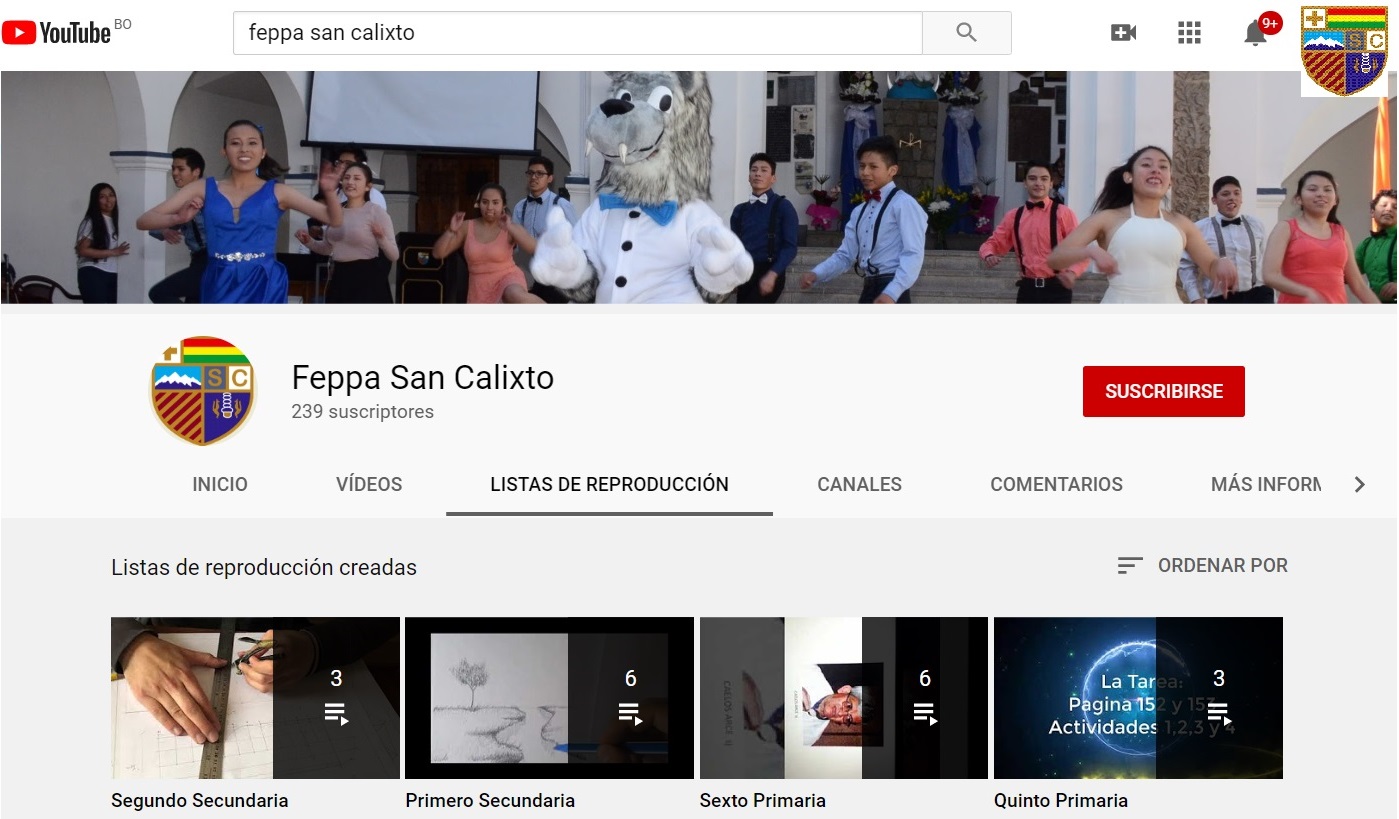This screenshot has height=819, width=1399.
Task: Click the SUSCRIBIRSE button
Action: click(x=1164, y=391)
